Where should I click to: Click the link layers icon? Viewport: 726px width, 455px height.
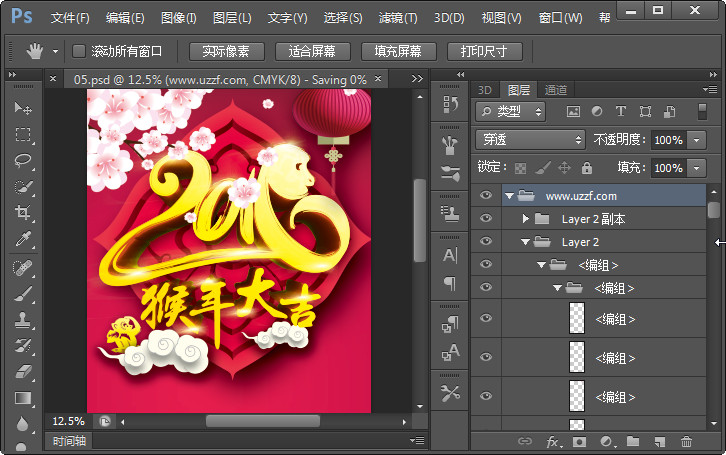coord(525,441)
